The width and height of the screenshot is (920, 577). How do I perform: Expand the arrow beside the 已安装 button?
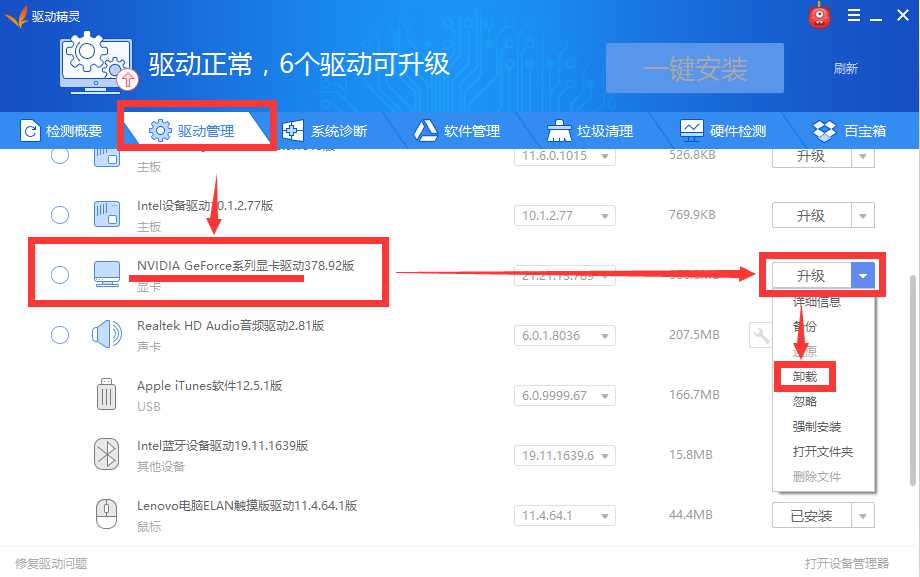(x=862, y=516)
